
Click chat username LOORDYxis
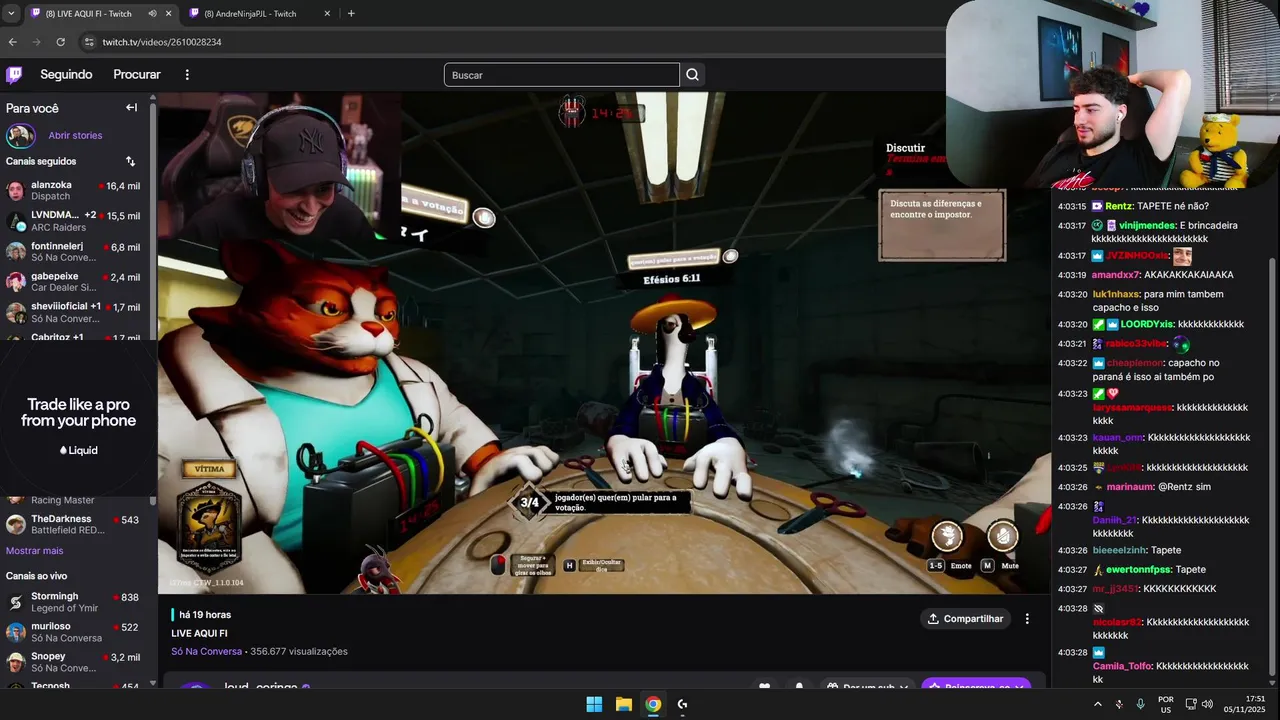tap(1147, 324)
